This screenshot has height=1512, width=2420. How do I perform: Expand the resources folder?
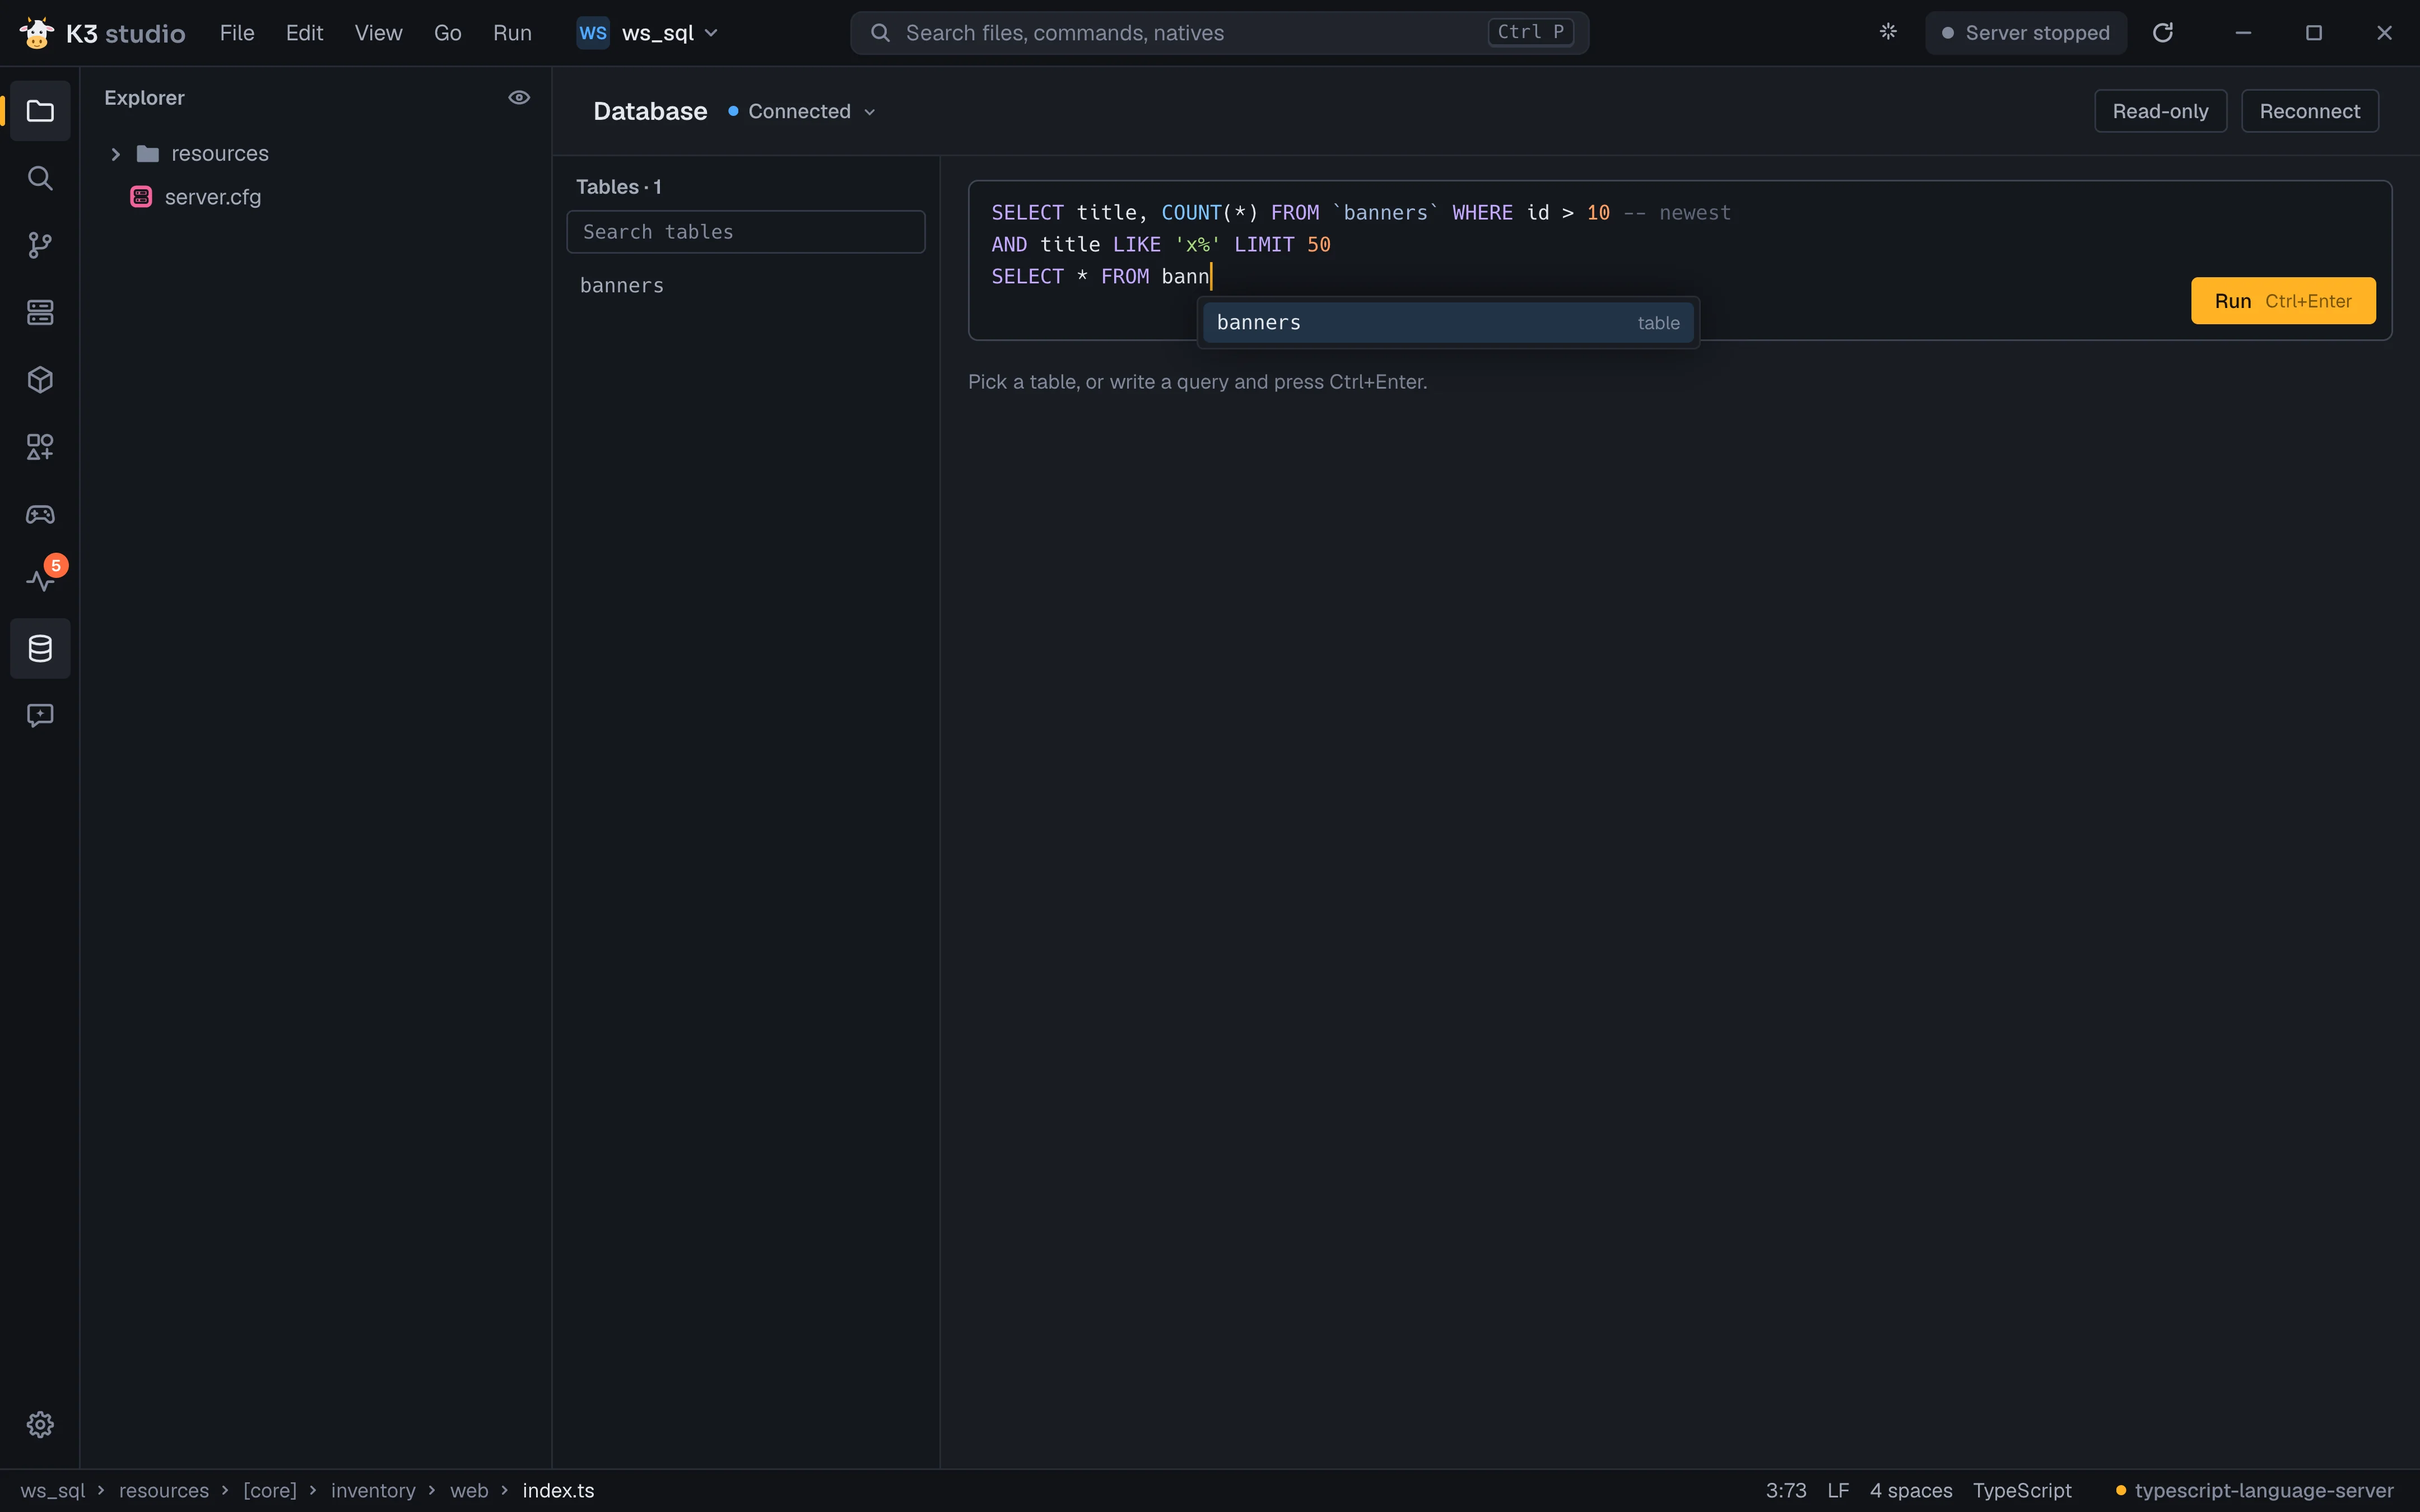tap(115, 154)
